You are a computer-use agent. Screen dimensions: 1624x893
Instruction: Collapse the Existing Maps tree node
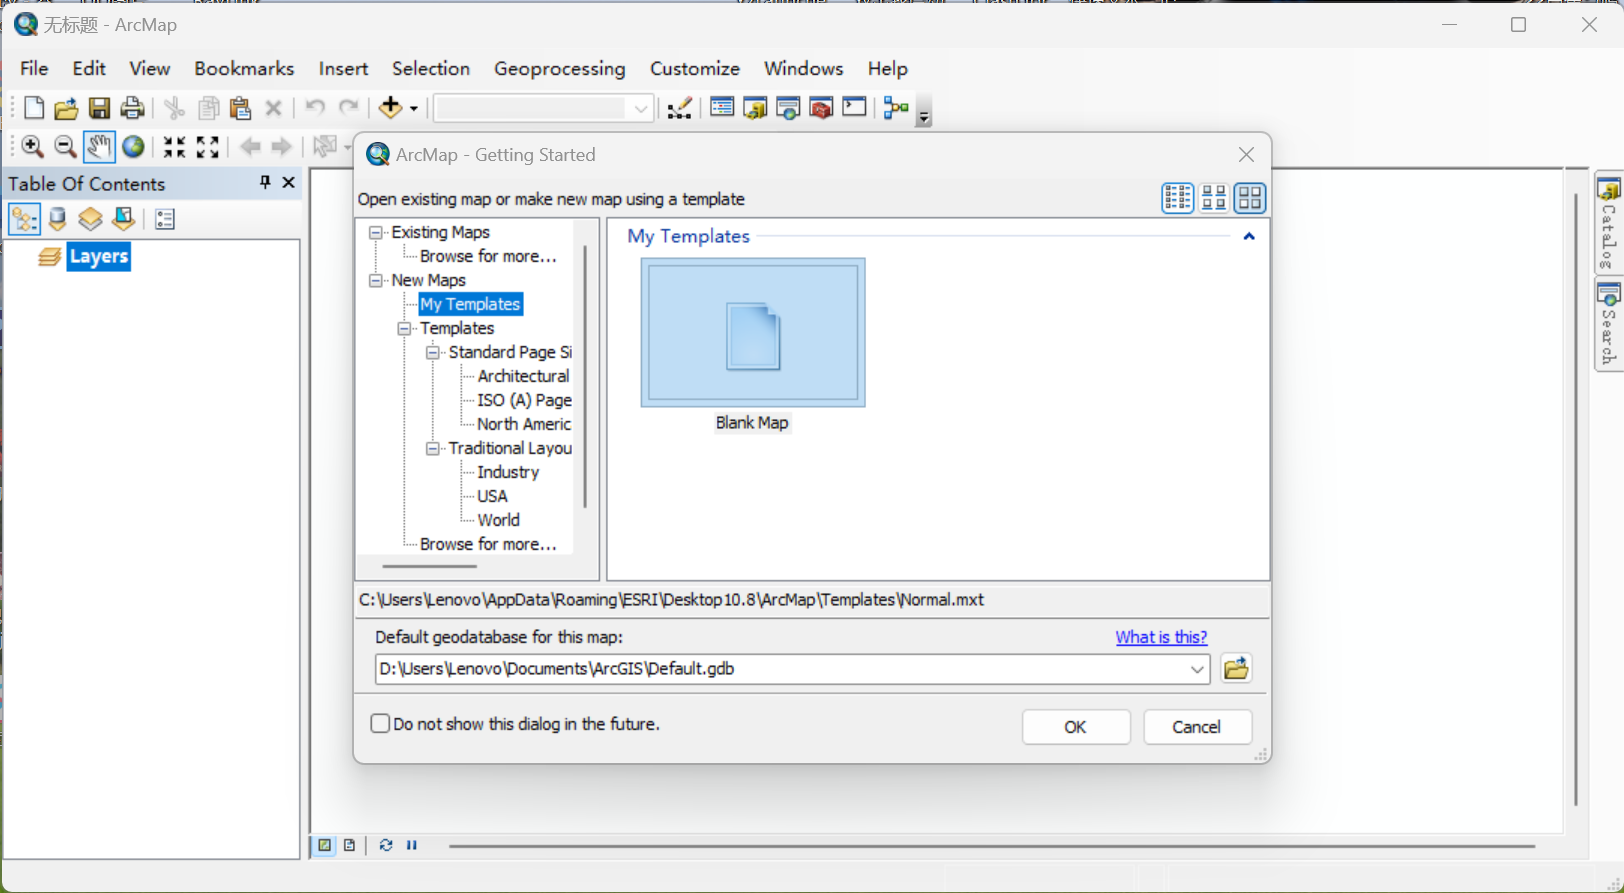pos(376,232)
